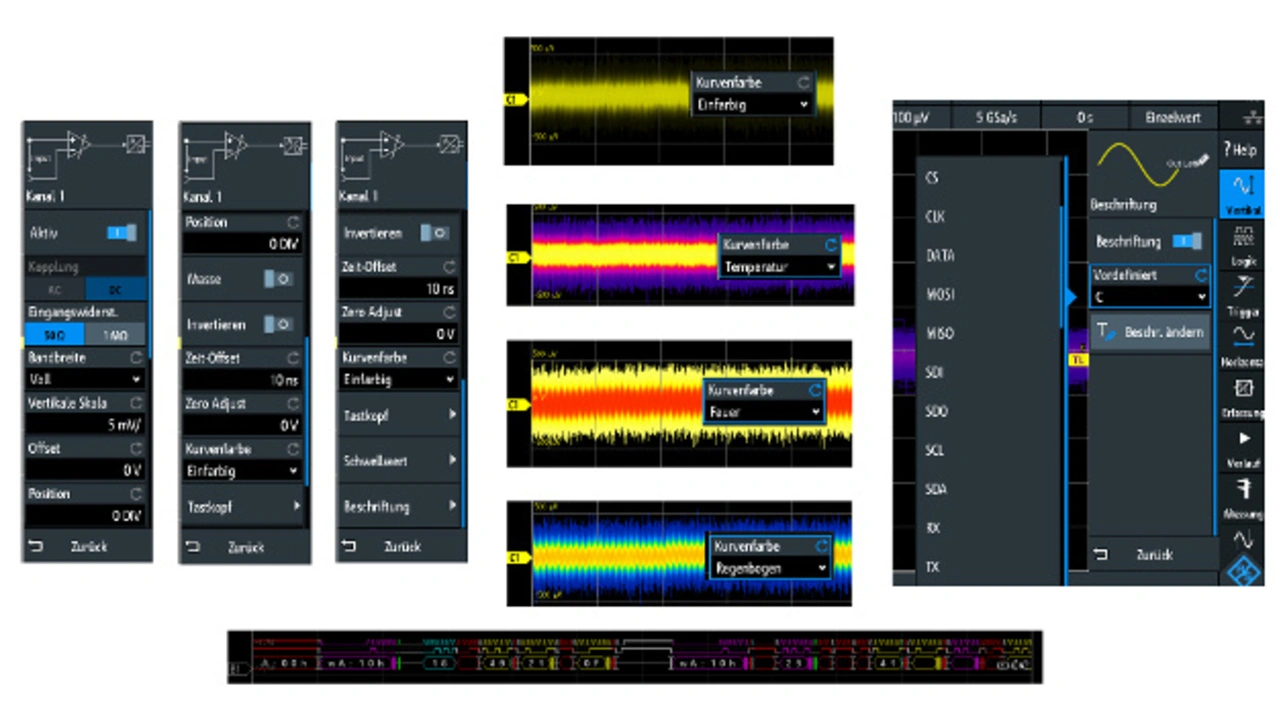
Task: Open the Messung measurement icon
Action: pos(1243,497)
